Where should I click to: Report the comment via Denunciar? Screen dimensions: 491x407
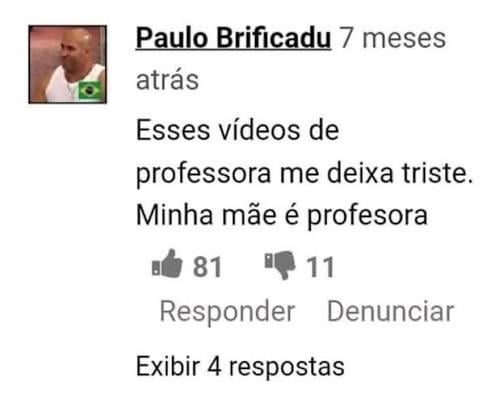coord(391,311)
